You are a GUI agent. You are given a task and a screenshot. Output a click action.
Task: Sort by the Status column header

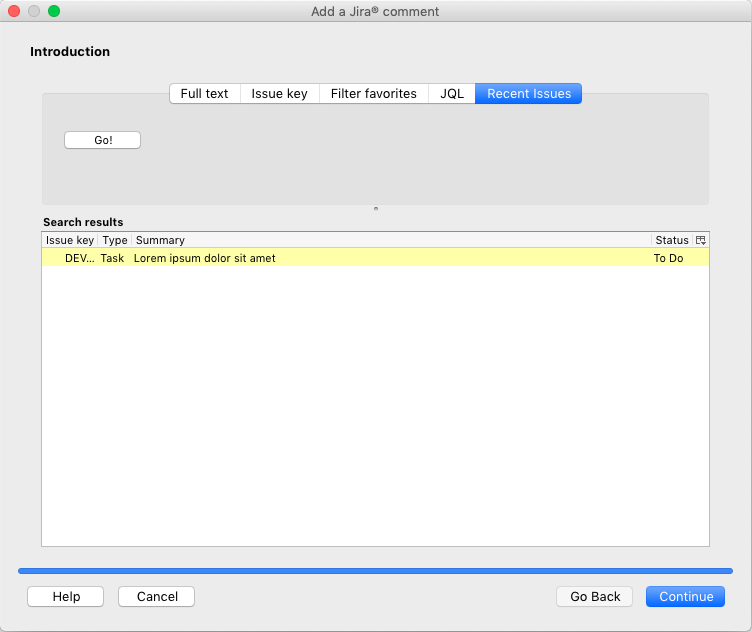[x=672, y=240]
